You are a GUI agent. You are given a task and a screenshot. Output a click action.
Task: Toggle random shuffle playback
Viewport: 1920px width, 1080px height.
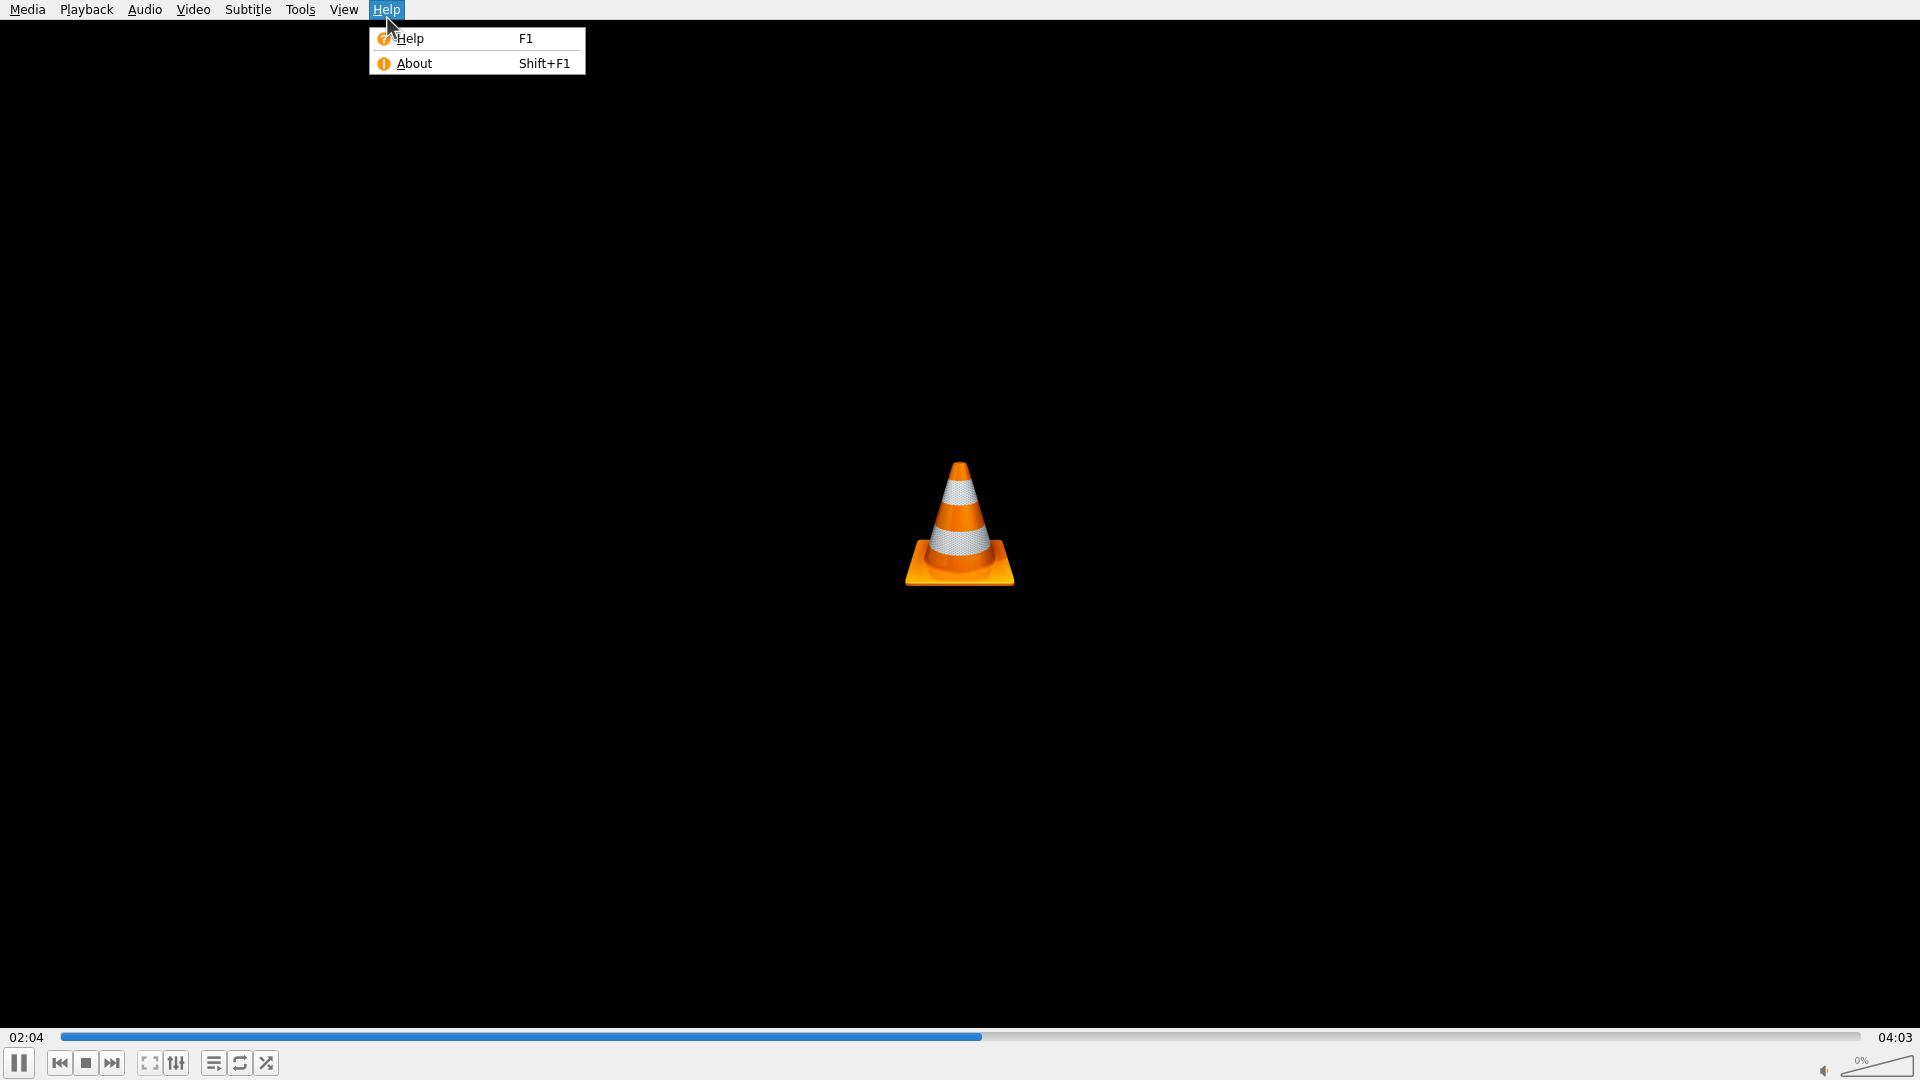(266, 1063)
